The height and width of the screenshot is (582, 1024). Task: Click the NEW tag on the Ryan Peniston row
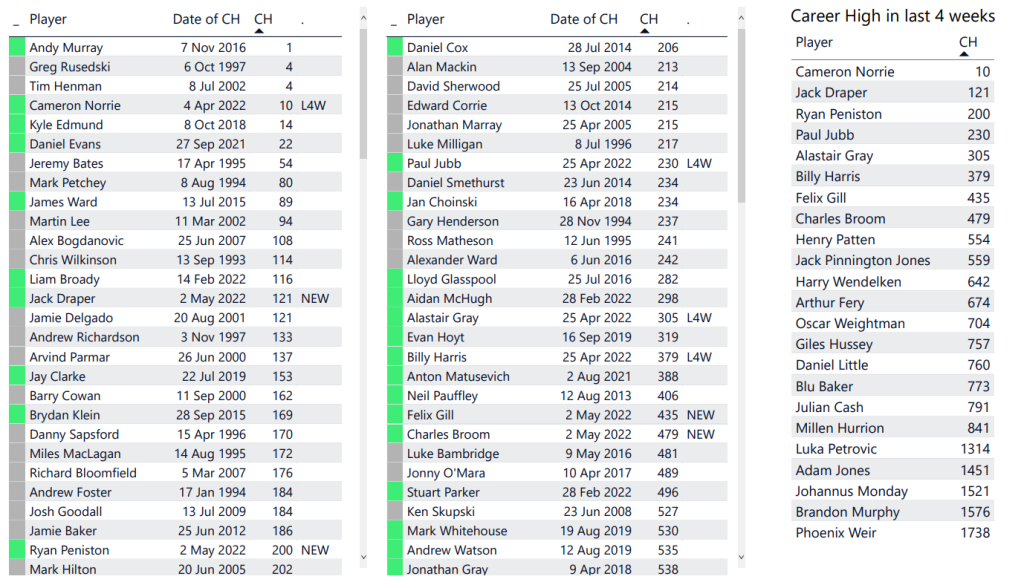pos(314,550)
